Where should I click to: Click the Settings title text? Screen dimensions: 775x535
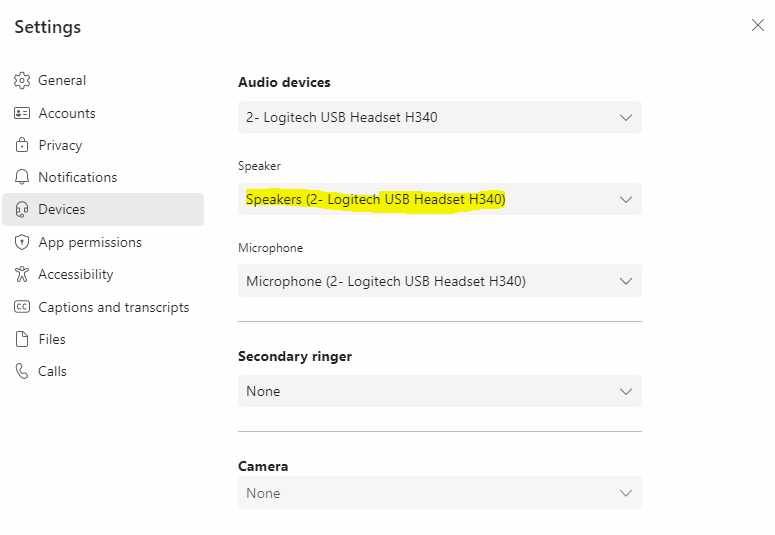[x=47, y=27]
